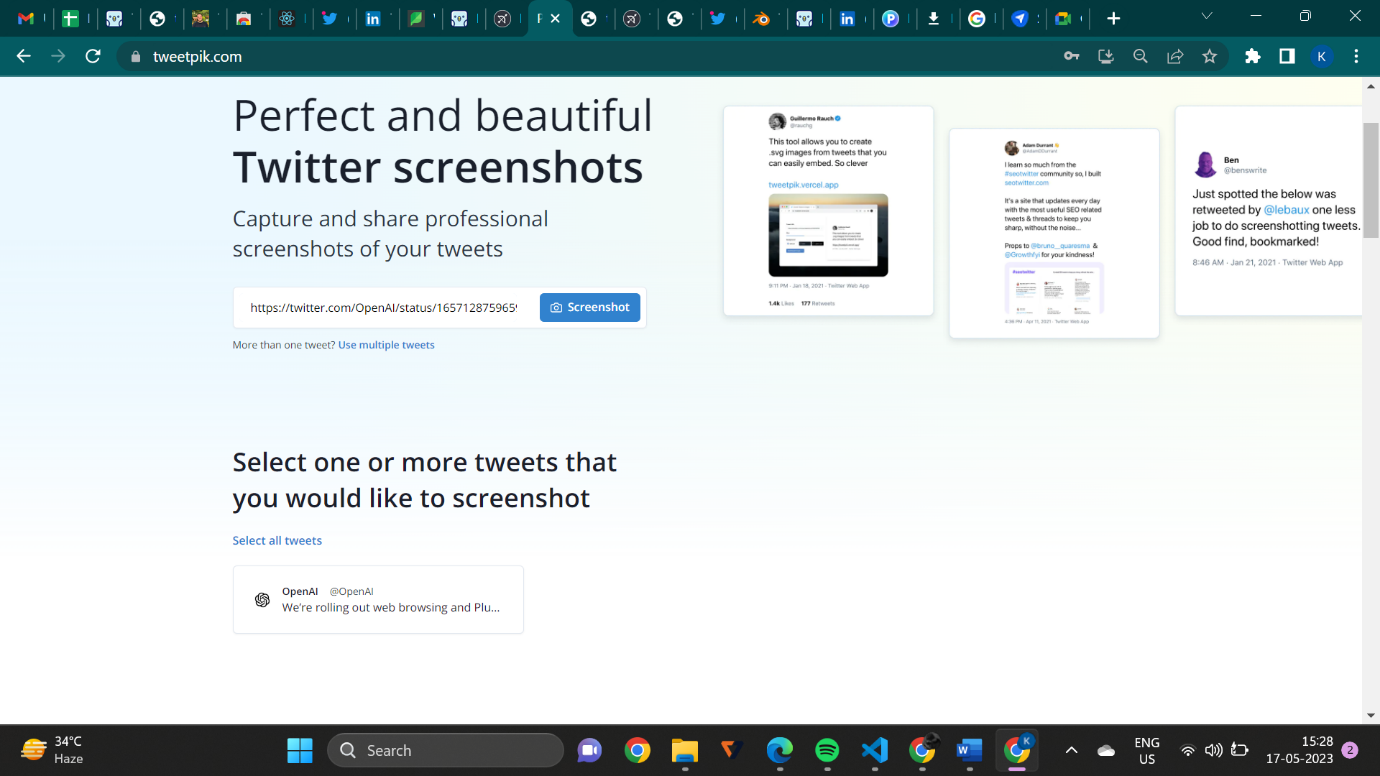The image size is (1380, 776).
Task: Switch to the Telegram browser tab
Action: tap(1020, 18)
